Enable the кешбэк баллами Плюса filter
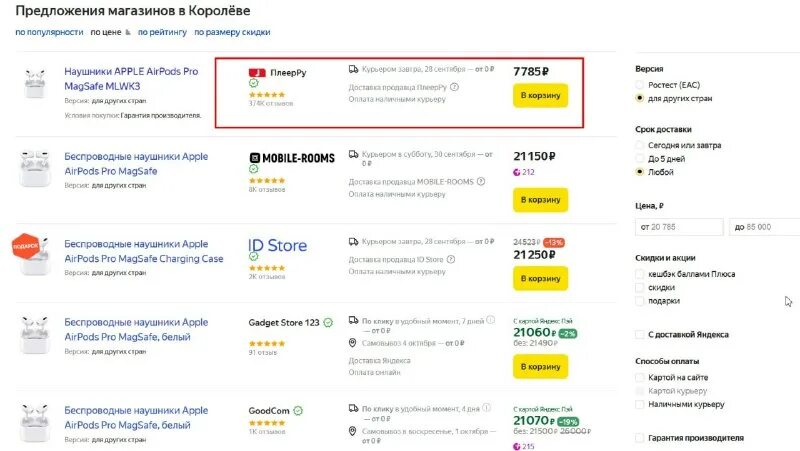The height and width of the screenshot is (451, 800). tap(640, 274)
